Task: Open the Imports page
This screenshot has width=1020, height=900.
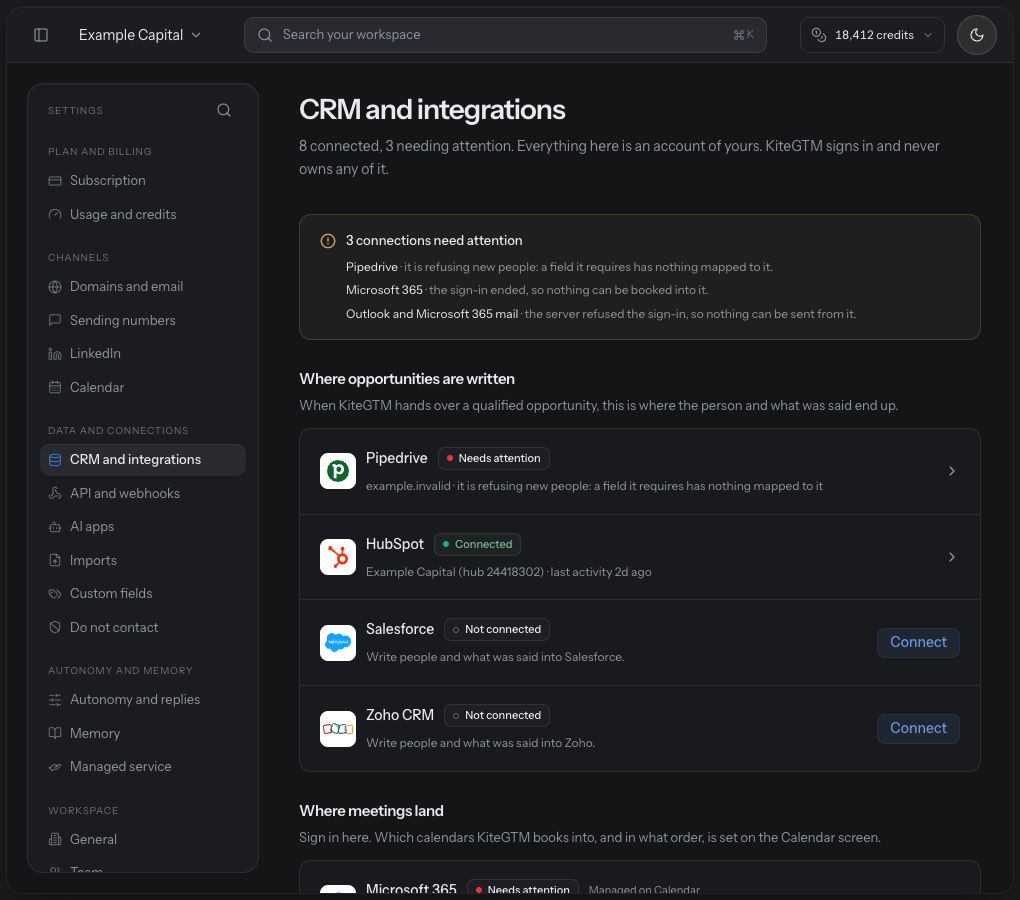Action: tap(142, 560)
